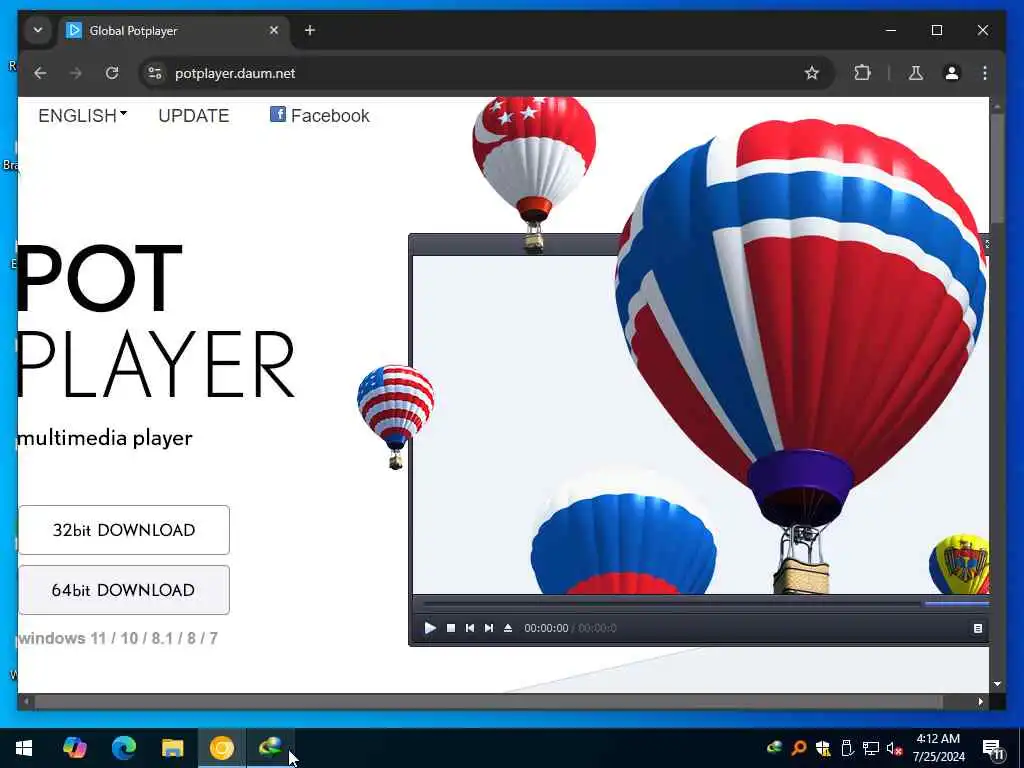Open the UPDATE menu item
The width and height of the screenshot is (1024, 768).
point(193,116)
